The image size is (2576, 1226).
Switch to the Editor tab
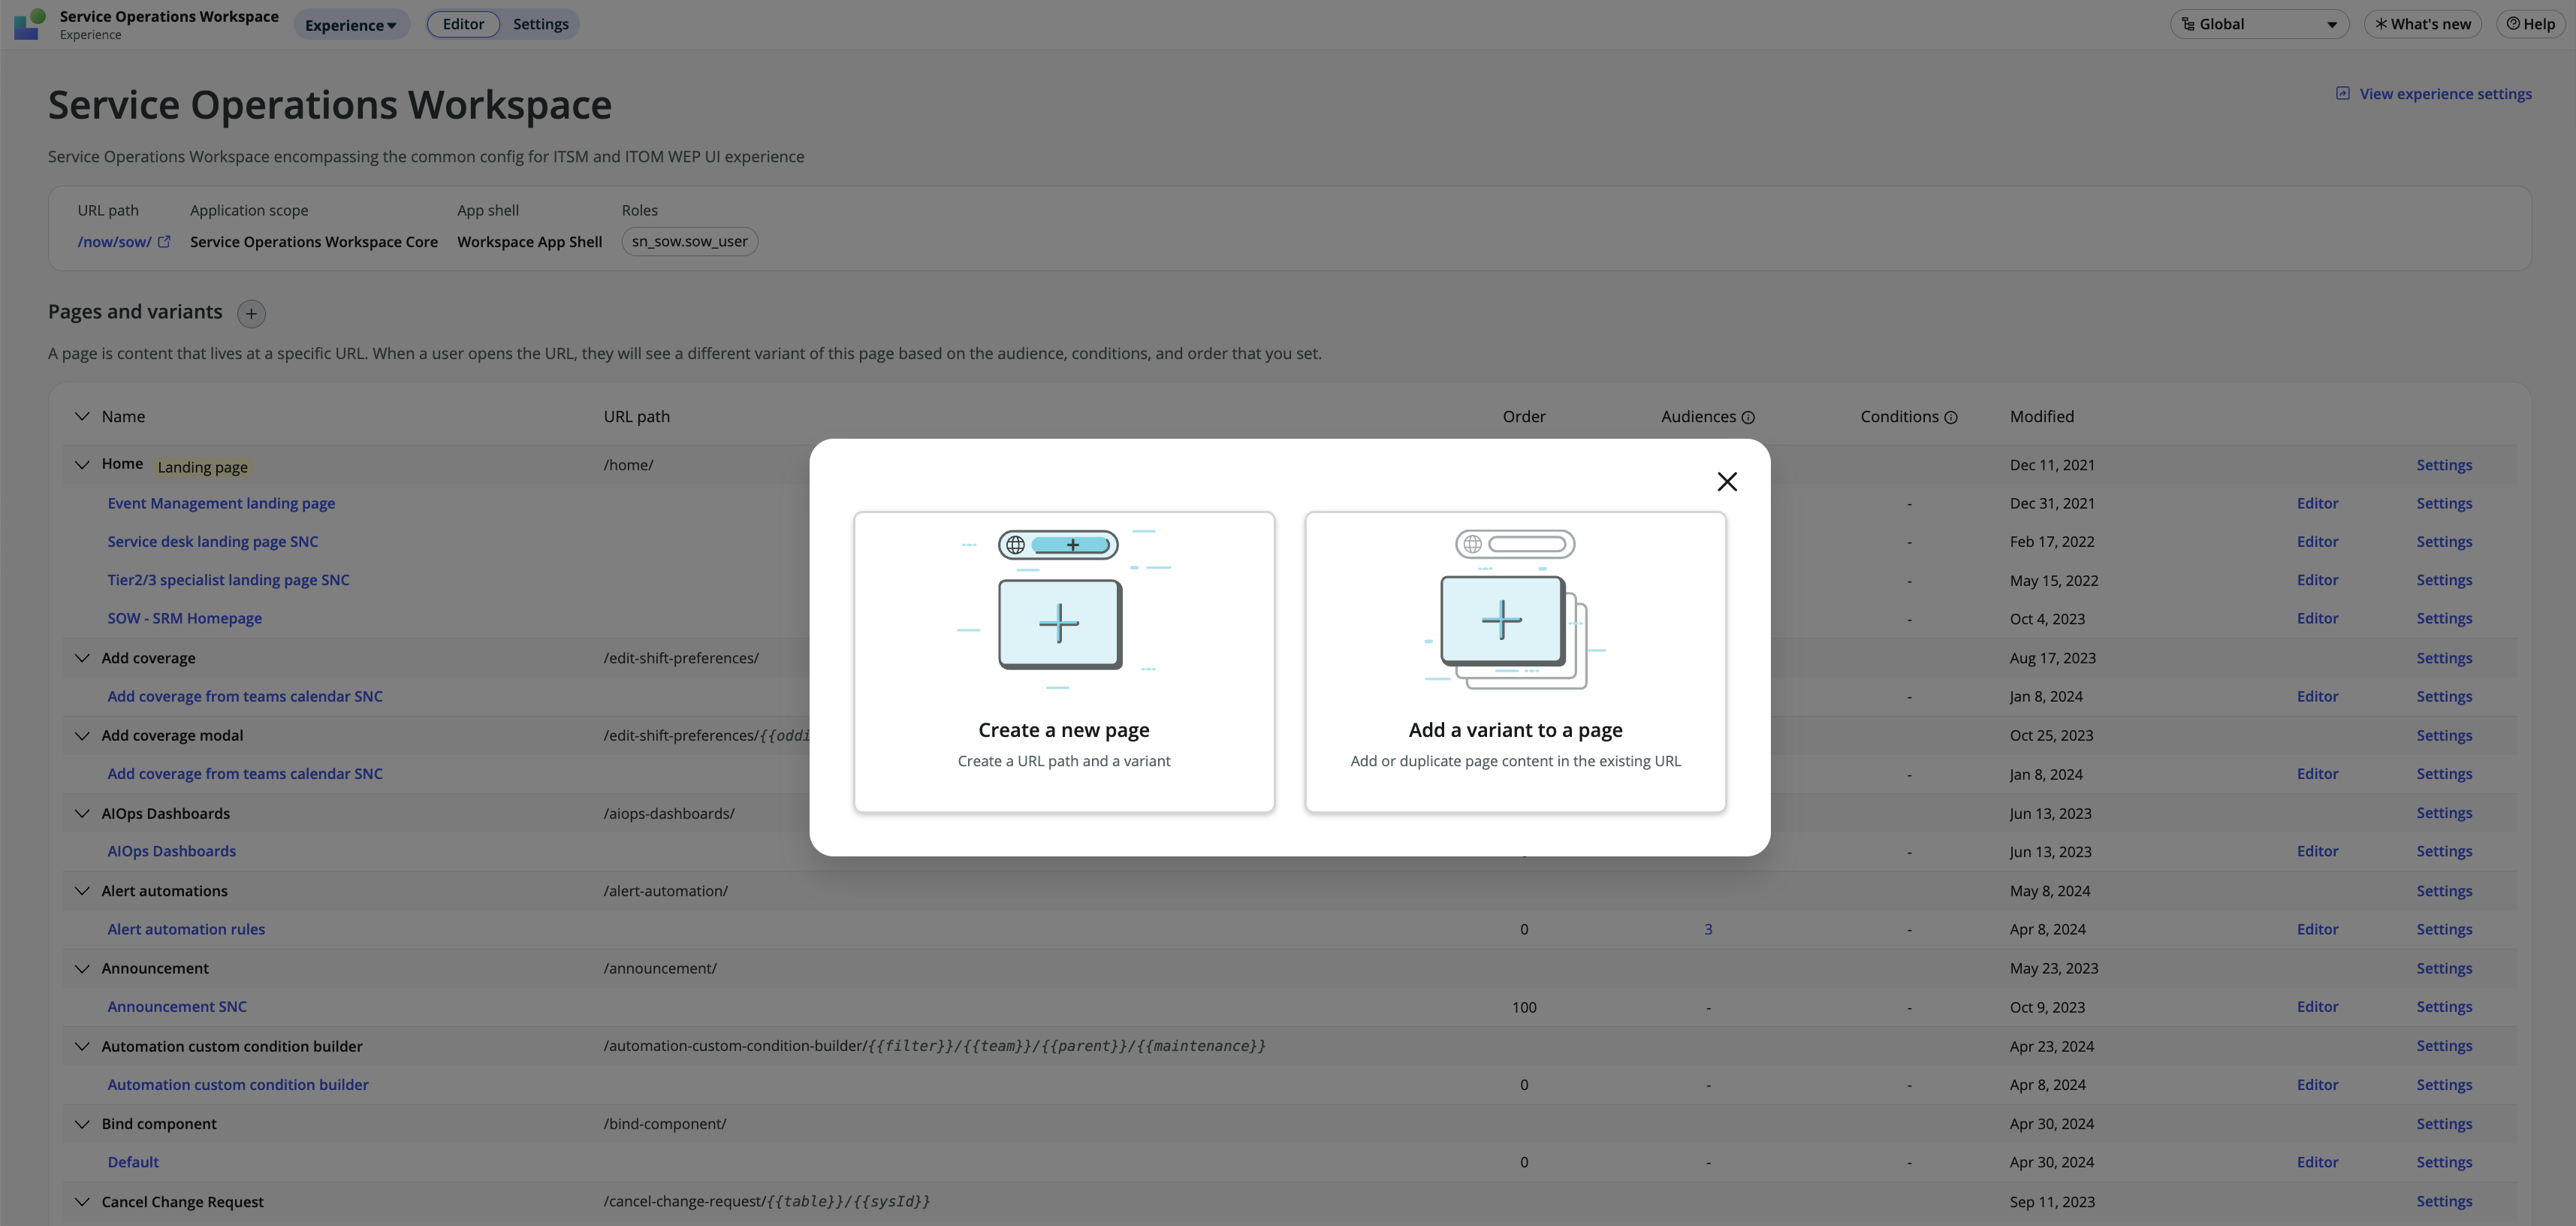(x=463, y=24)
